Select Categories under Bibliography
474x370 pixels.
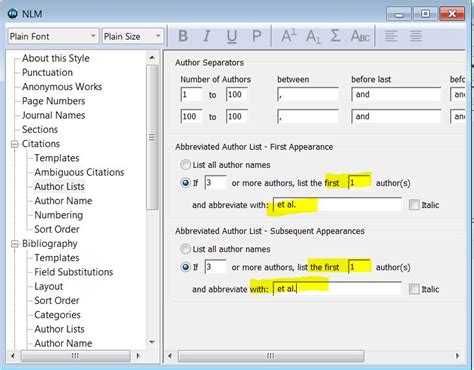[x=57, y=315]
